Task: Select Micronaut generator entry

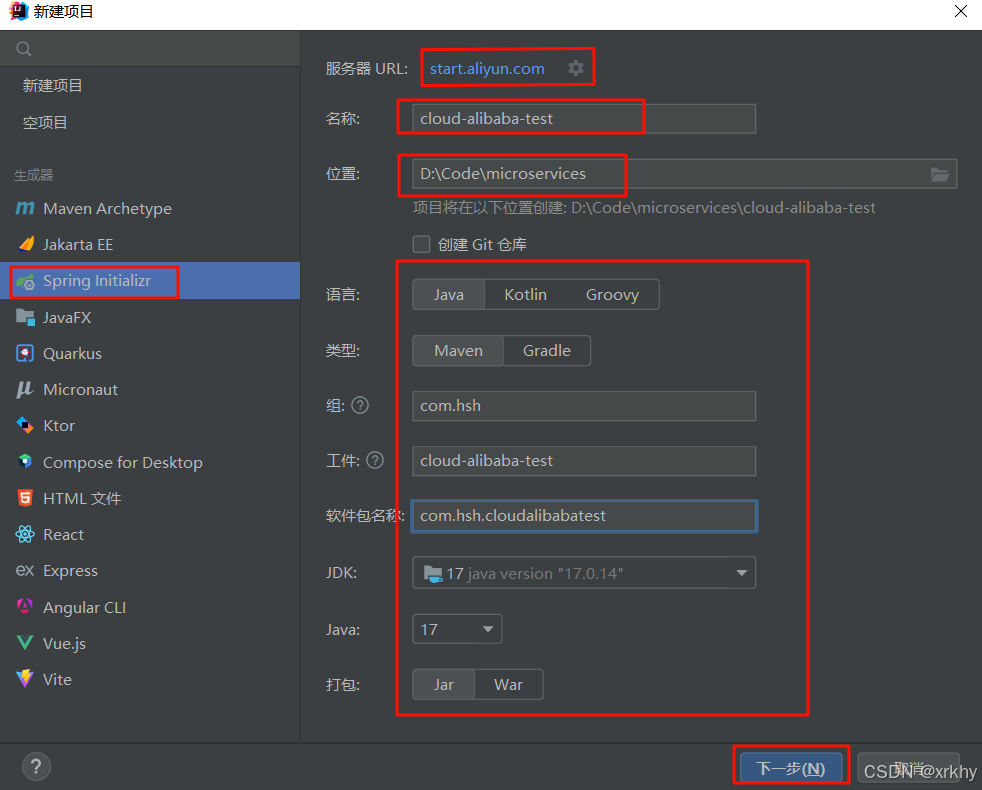Action: point(150,389)
